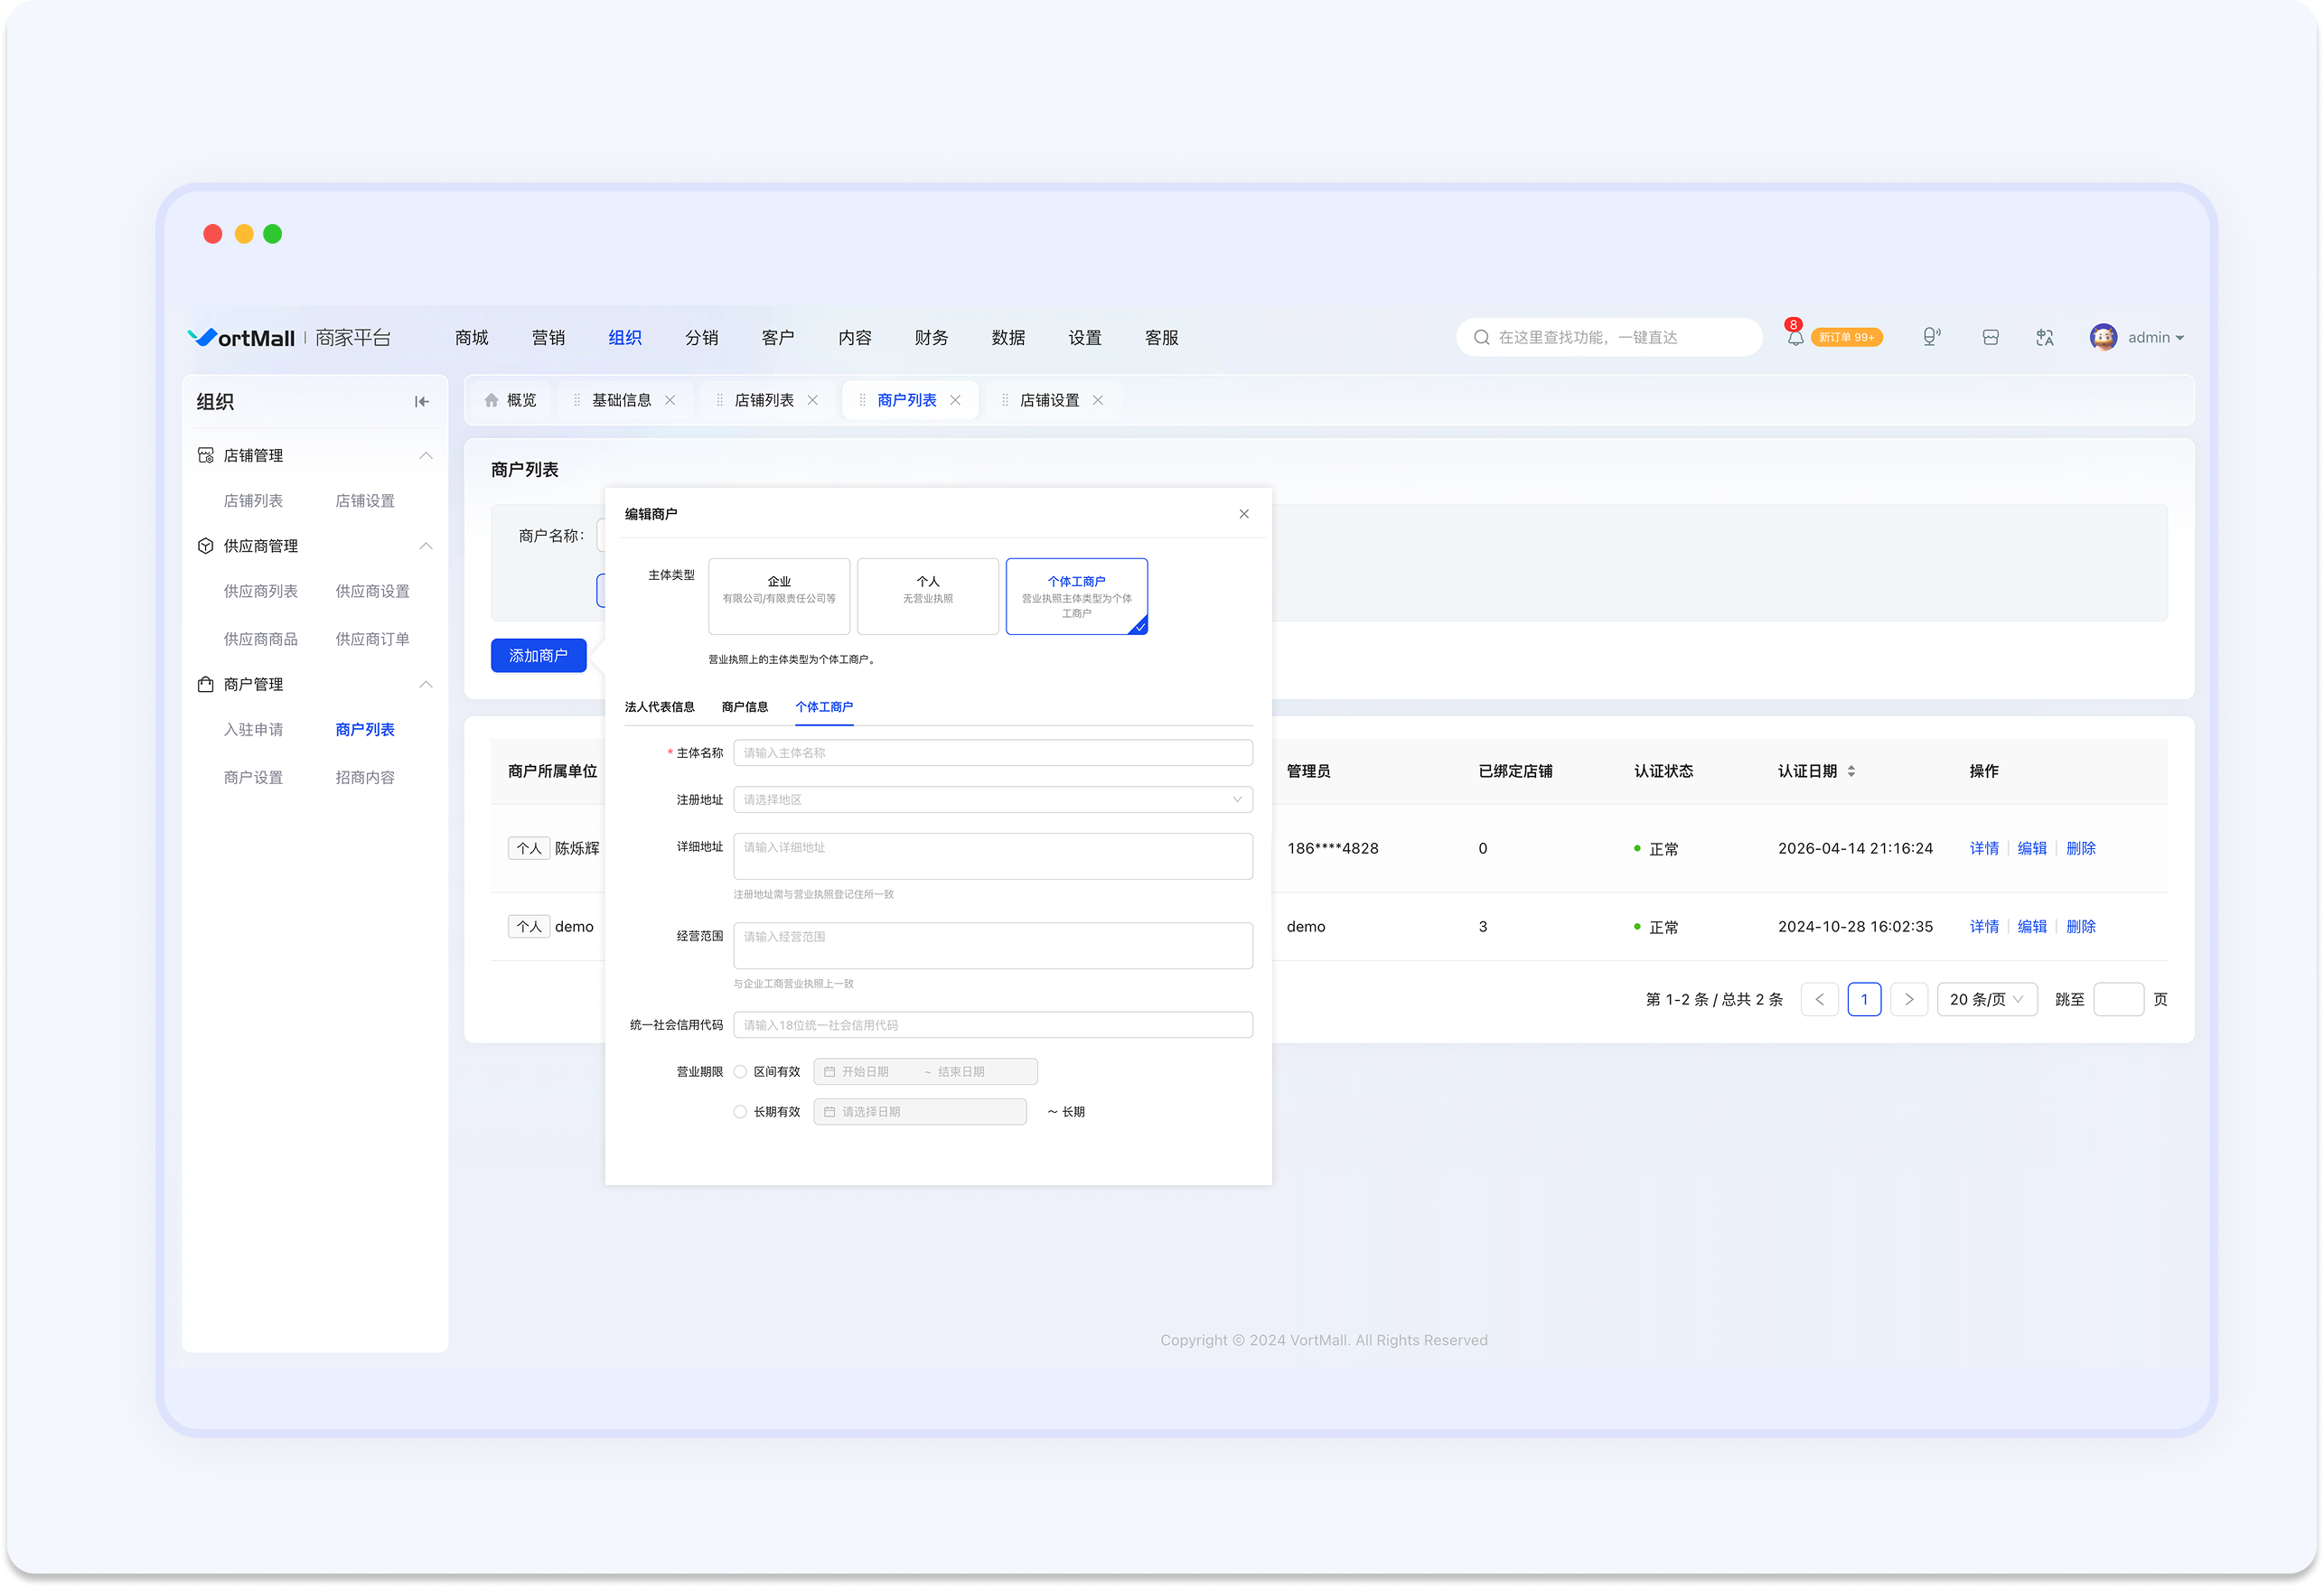
Task: Collapse the 供应商管理 menu group
Action: point(426,546)
